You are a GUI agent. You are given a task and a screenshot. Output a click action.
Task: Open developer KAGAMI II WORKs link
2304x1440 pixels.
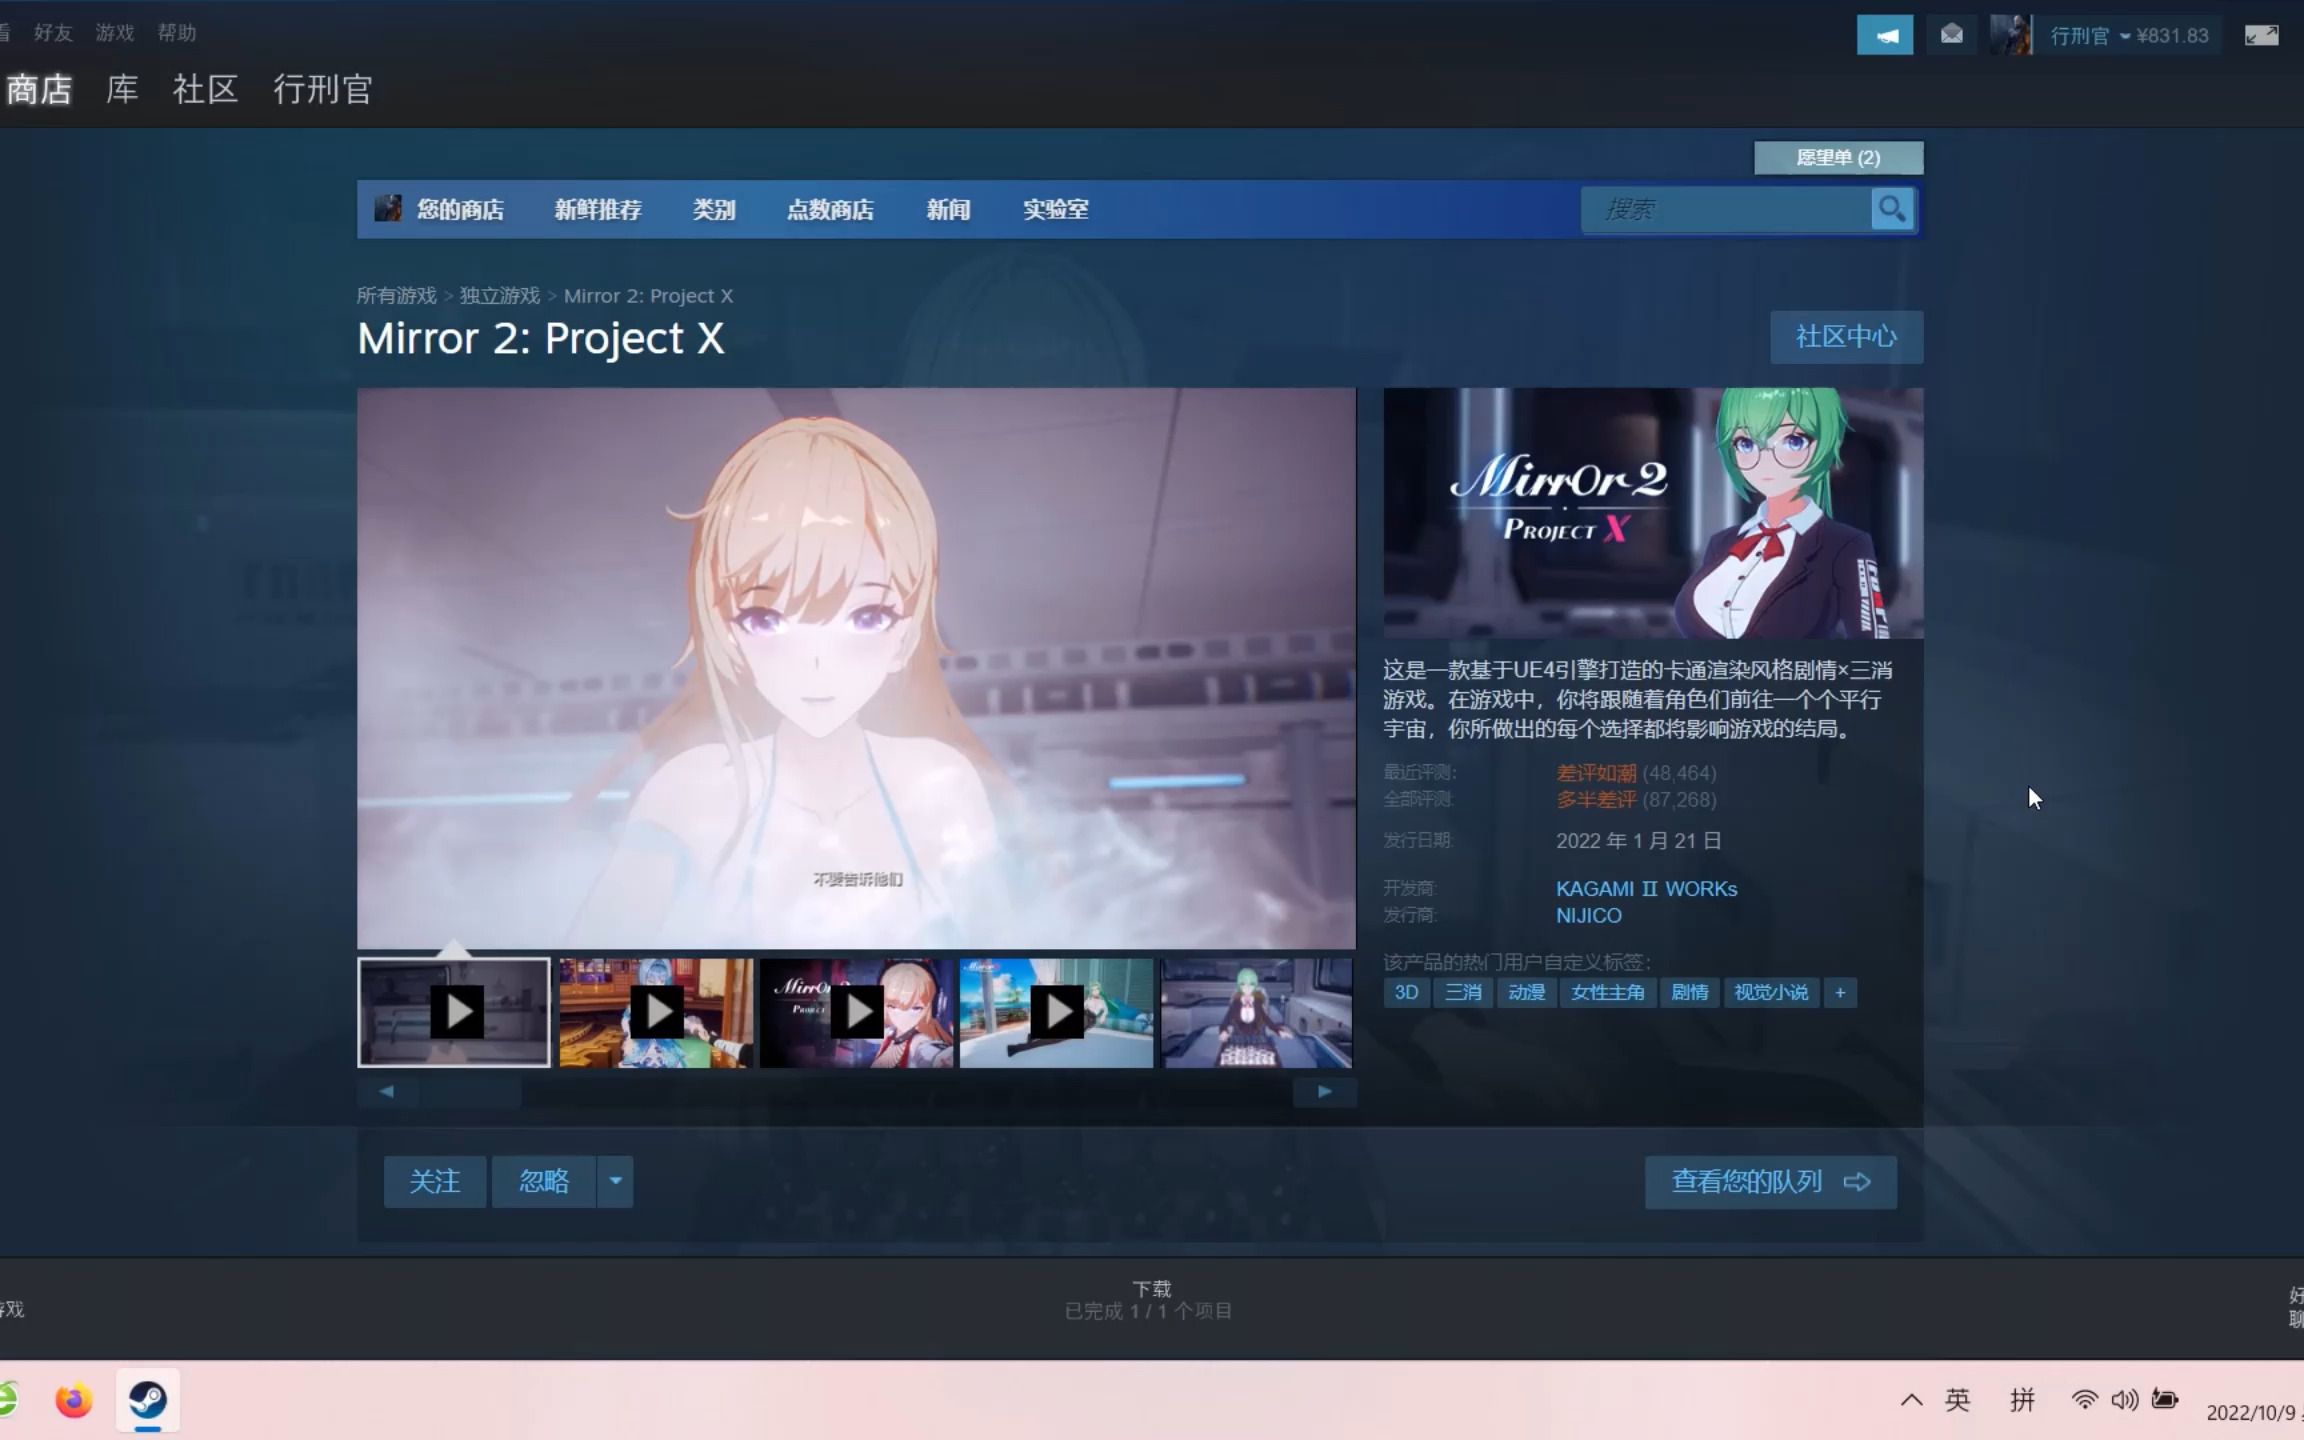pyautogui.click(x=1646, y=888)
